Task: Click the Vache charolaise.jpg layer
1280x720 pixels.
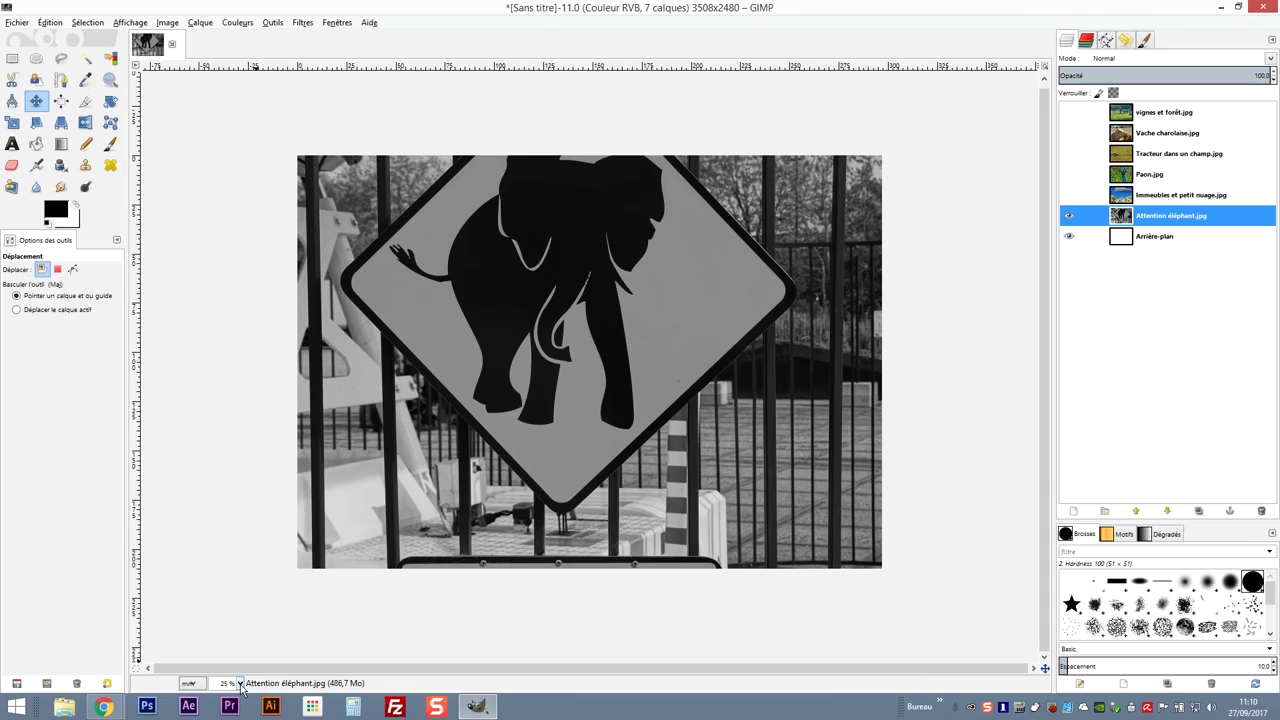Action: pyautogui.click(x=1167, y=133)
